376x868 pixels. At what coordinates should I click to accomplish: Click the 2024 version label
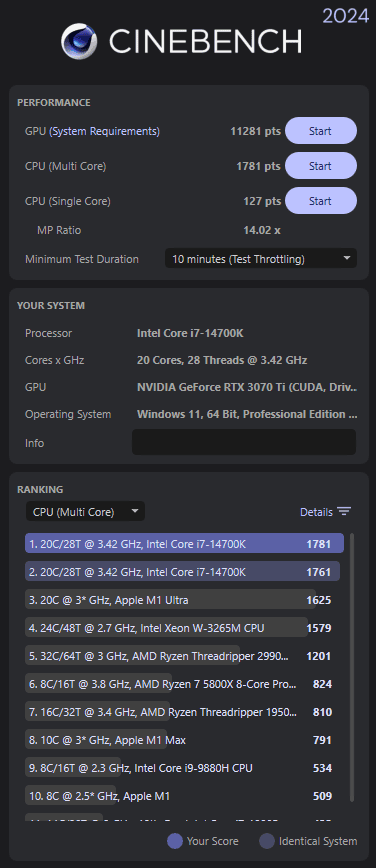pyautogui.click(x=346, y=16)
